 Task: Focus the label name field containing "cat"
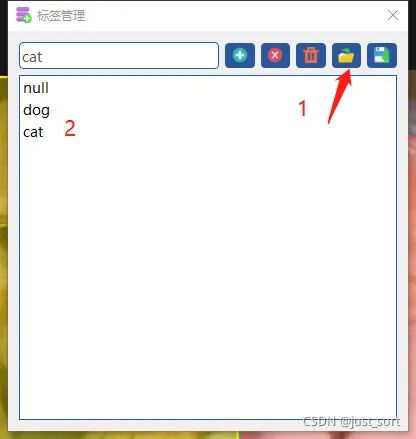click(x=119, y=56)
